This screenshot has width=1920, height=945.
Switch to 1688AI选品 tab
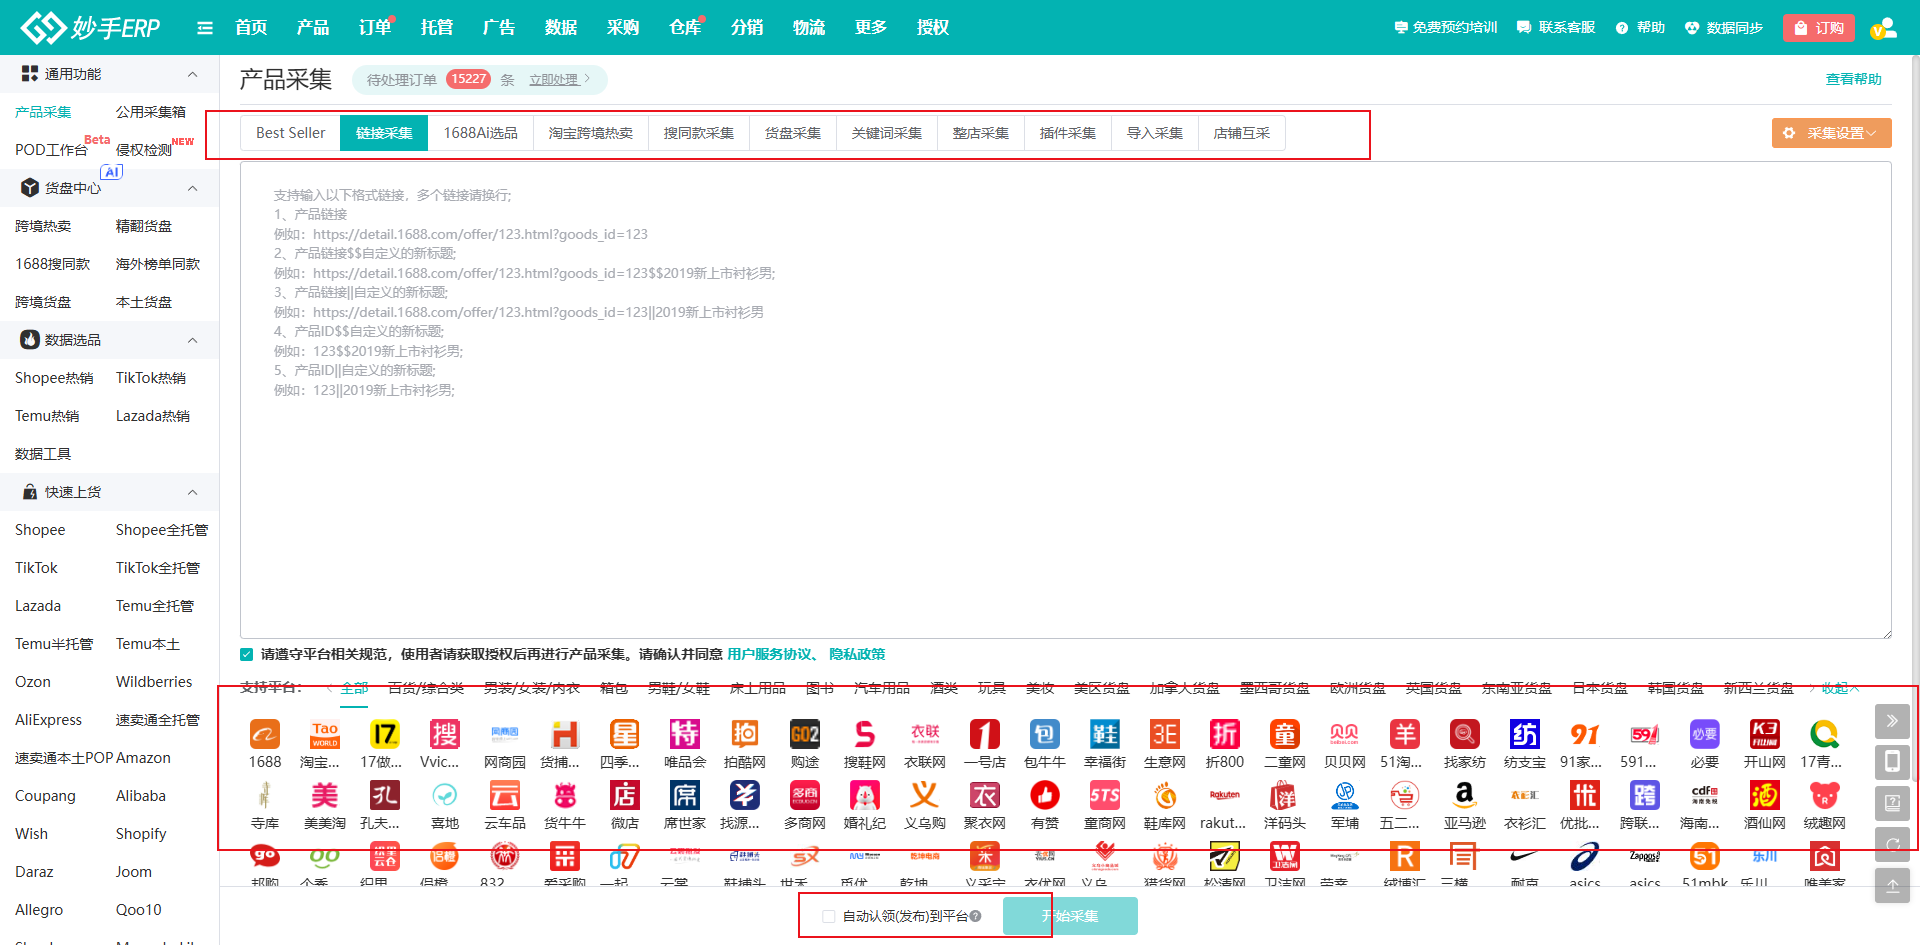coord(481,133)
